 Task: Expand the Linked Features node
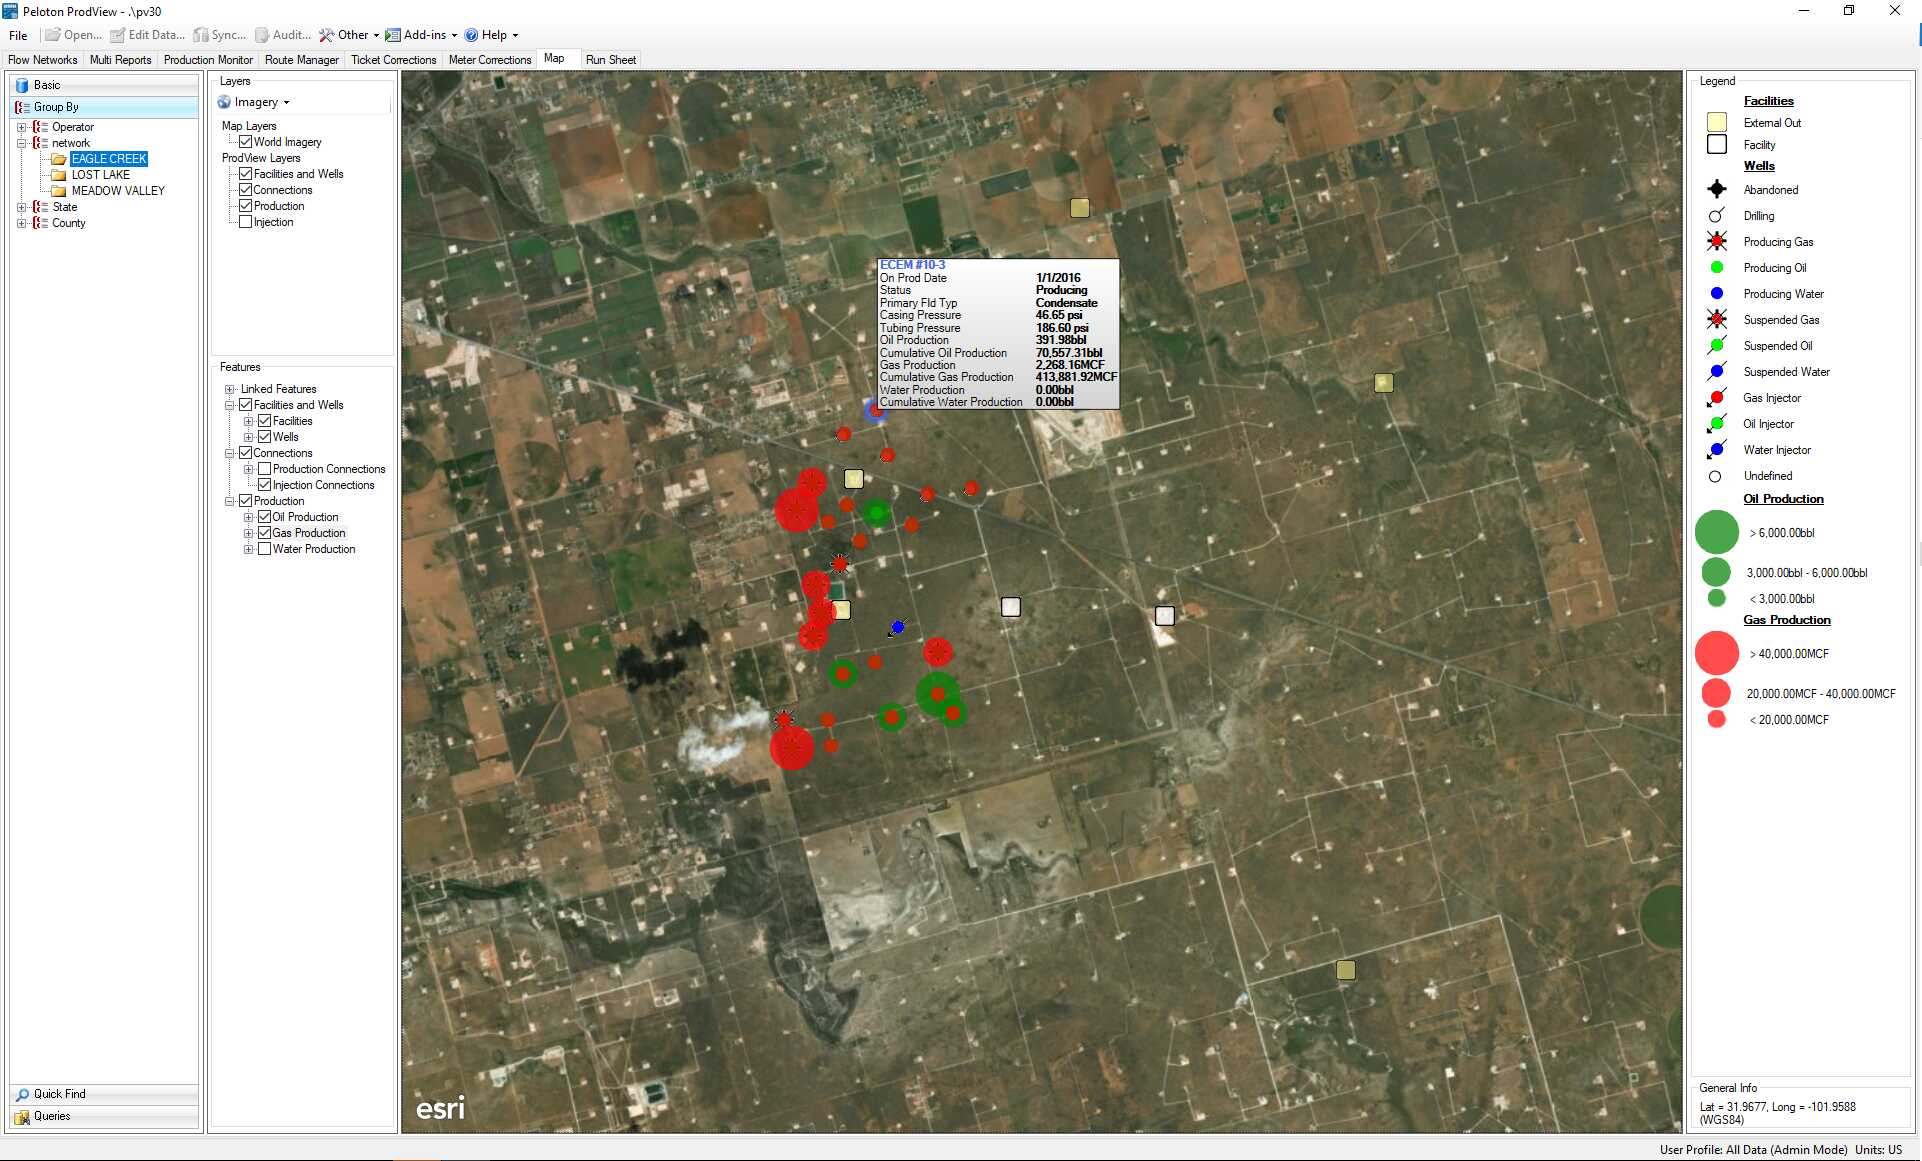click(230, 389)
